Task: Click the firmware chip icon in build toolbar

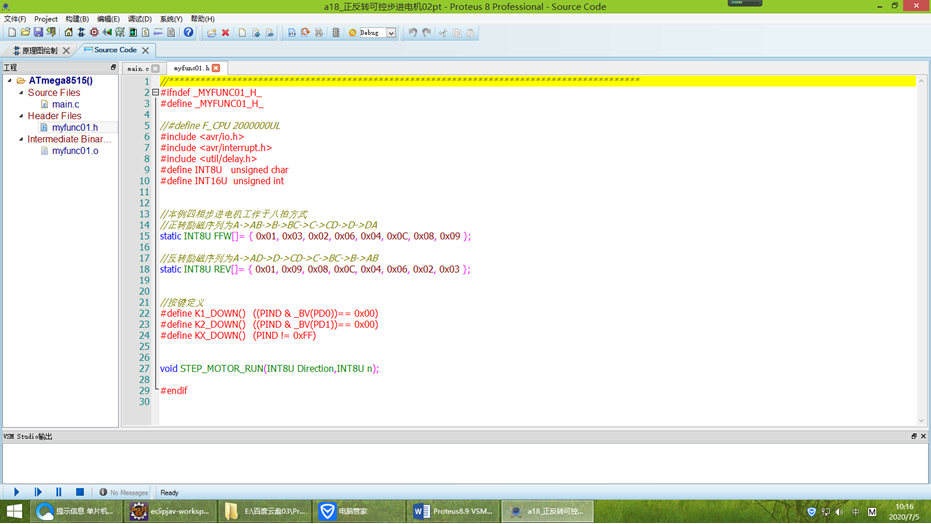Action: 336,33
